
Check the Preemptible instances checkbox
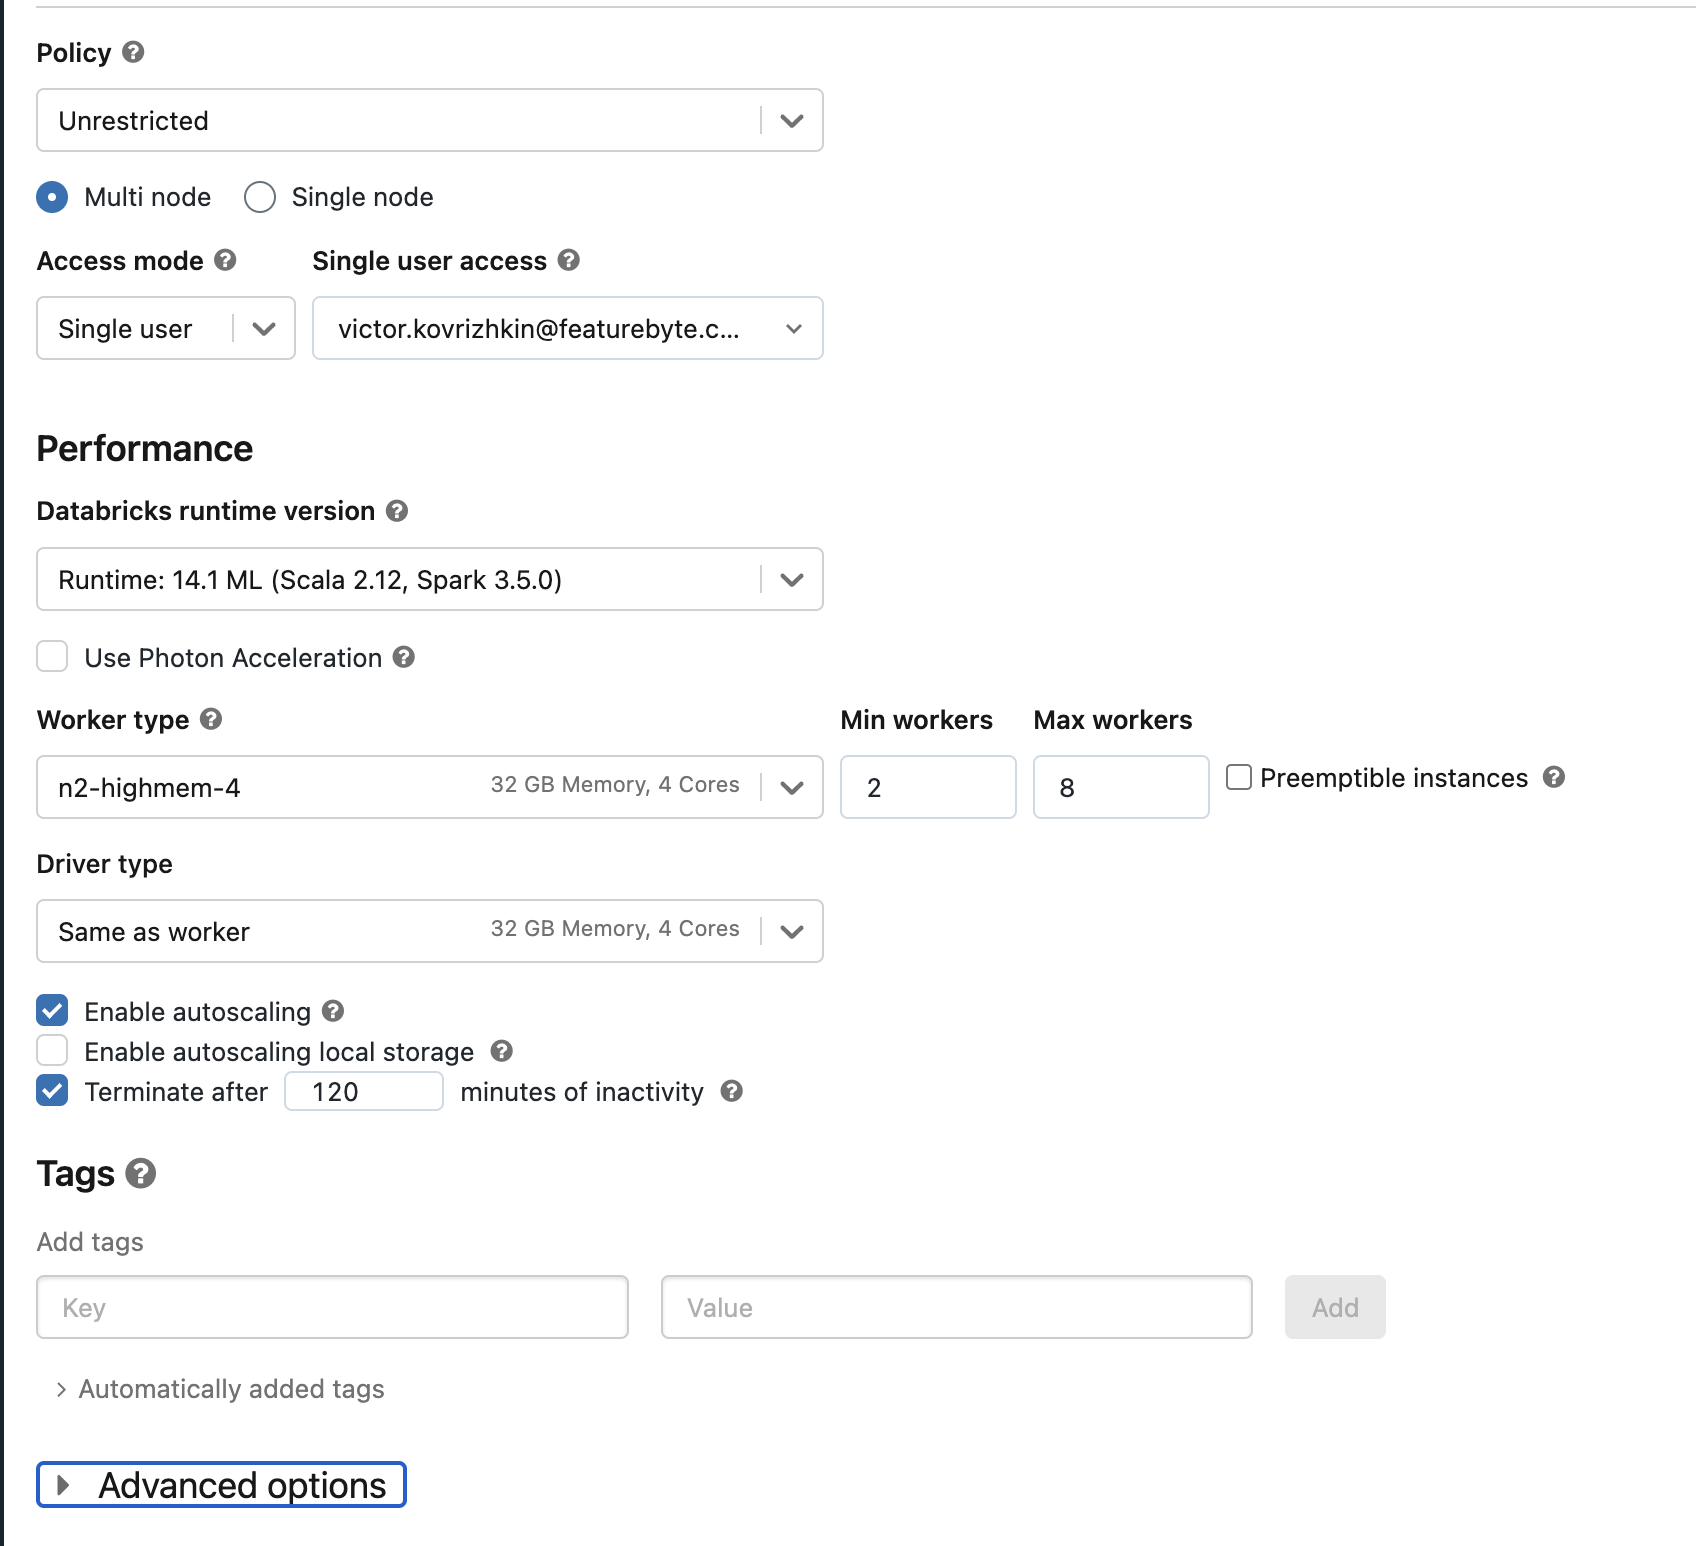[1240, 776]
